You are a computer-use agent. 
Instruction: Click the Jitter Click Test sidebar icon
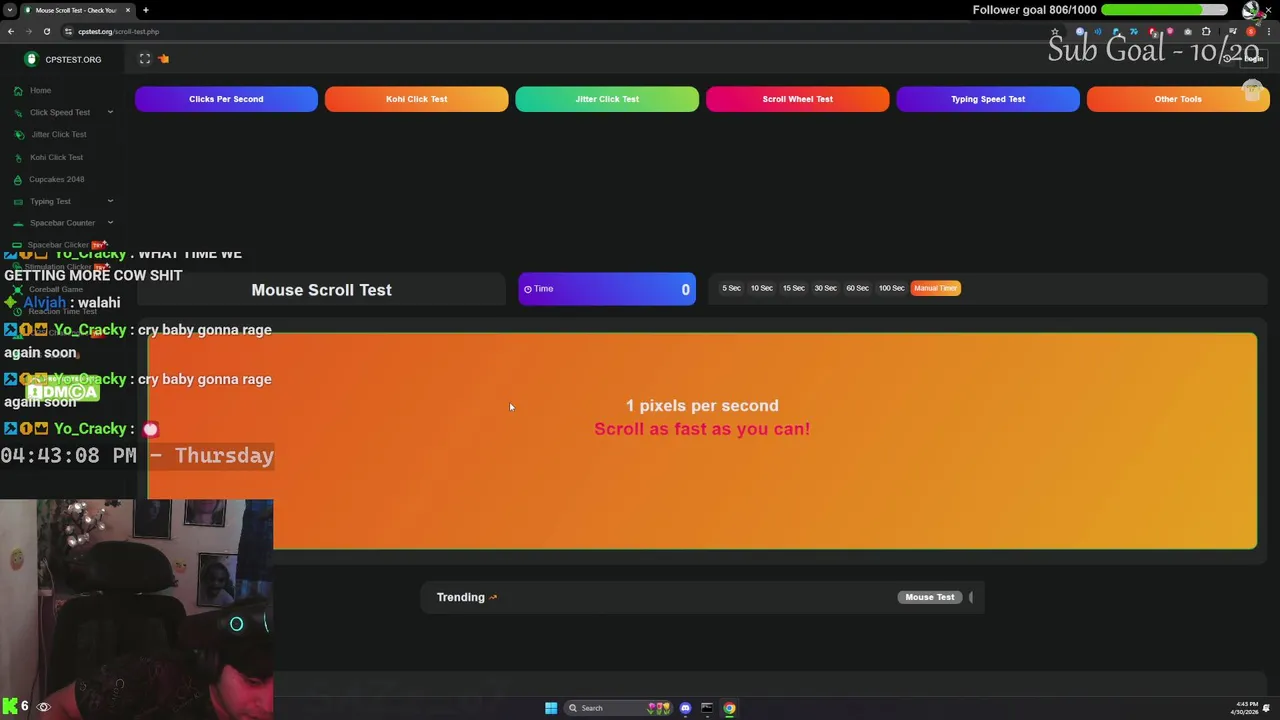coord(19,134)
